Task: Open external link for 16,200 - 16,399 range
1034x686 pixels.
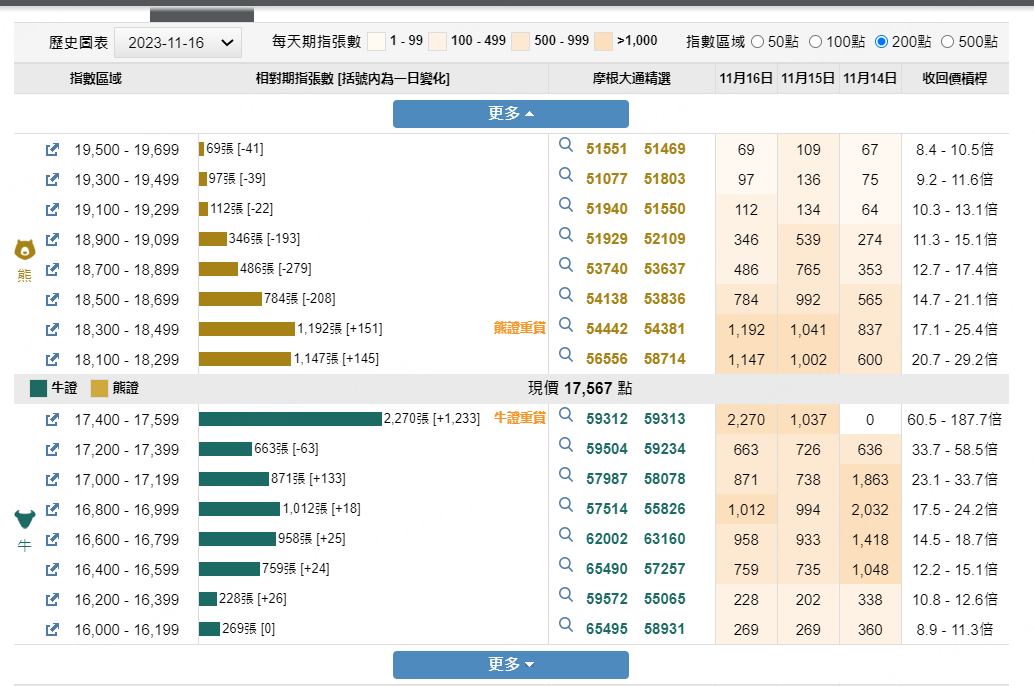Action: tap(52, 600)
